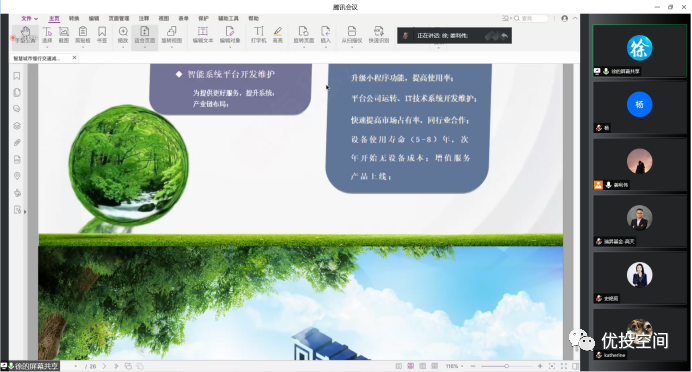692x372 pixels.
Task: Select Edit Object (编辑对象) tool
Action: [230, 34]
